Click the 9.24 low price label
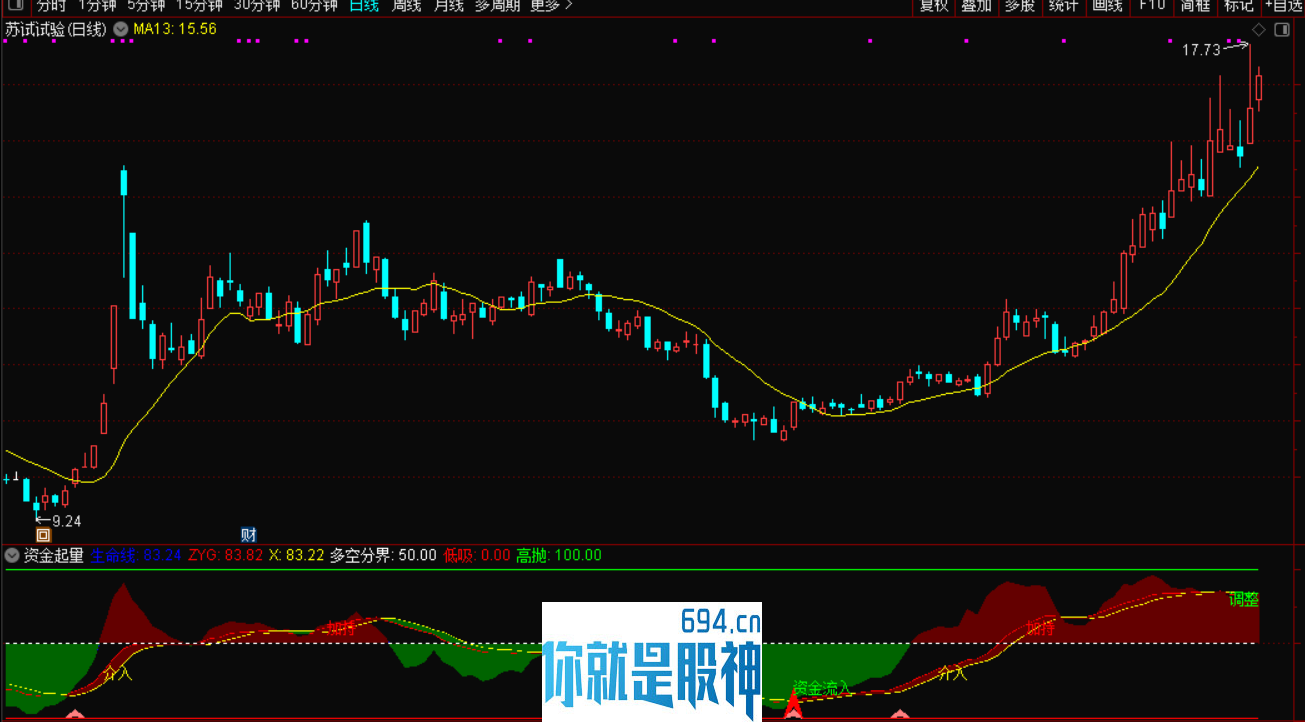The width and height of the screenshot is (1305, 722). coord(67,521)
